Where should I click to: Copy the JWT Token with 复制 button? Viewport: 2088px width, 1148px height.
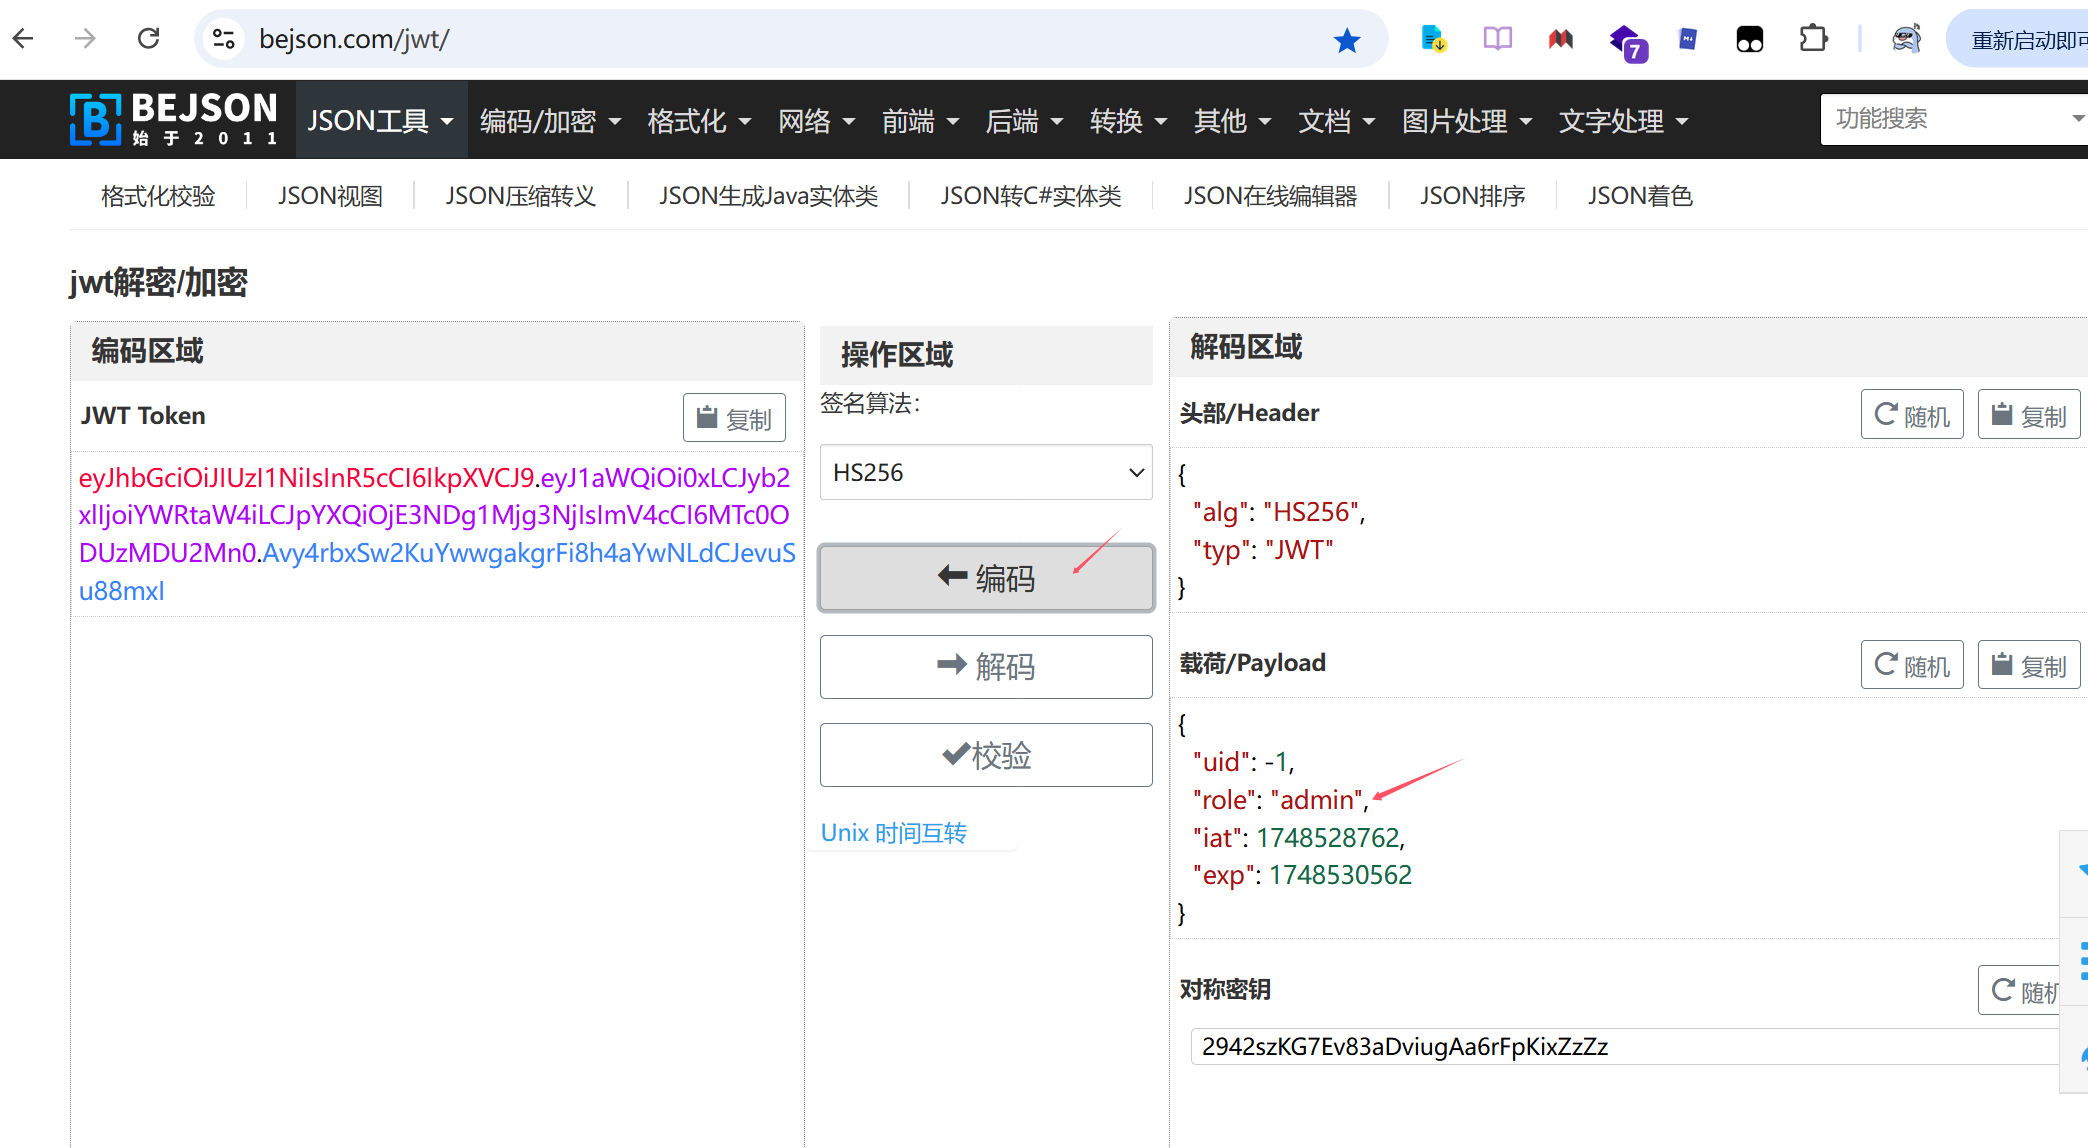click(734, 418)
